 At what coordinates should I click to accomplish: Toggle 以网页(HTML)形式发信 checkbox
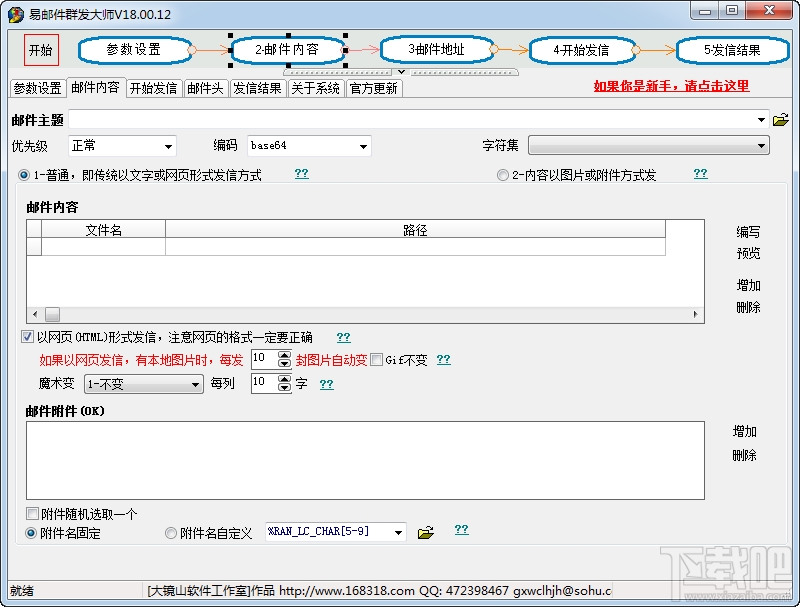(x=27, y=337)
